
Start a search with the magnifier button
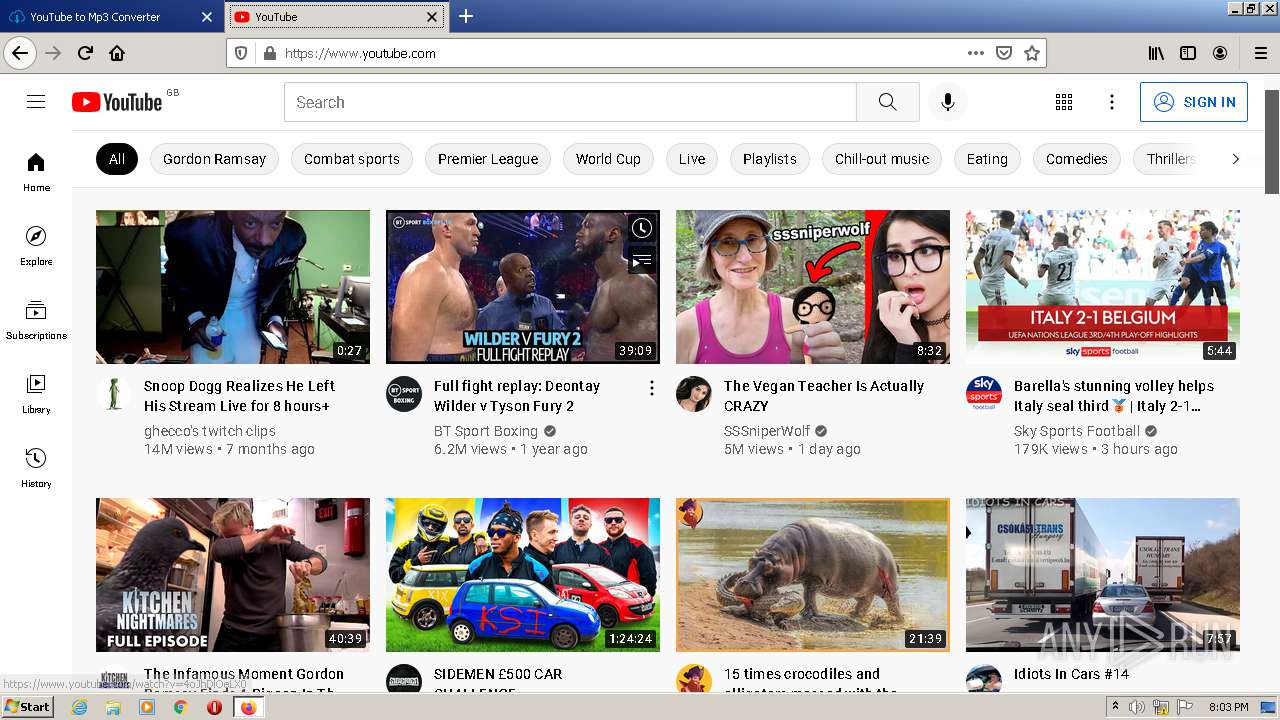click(x=888, y=102)
